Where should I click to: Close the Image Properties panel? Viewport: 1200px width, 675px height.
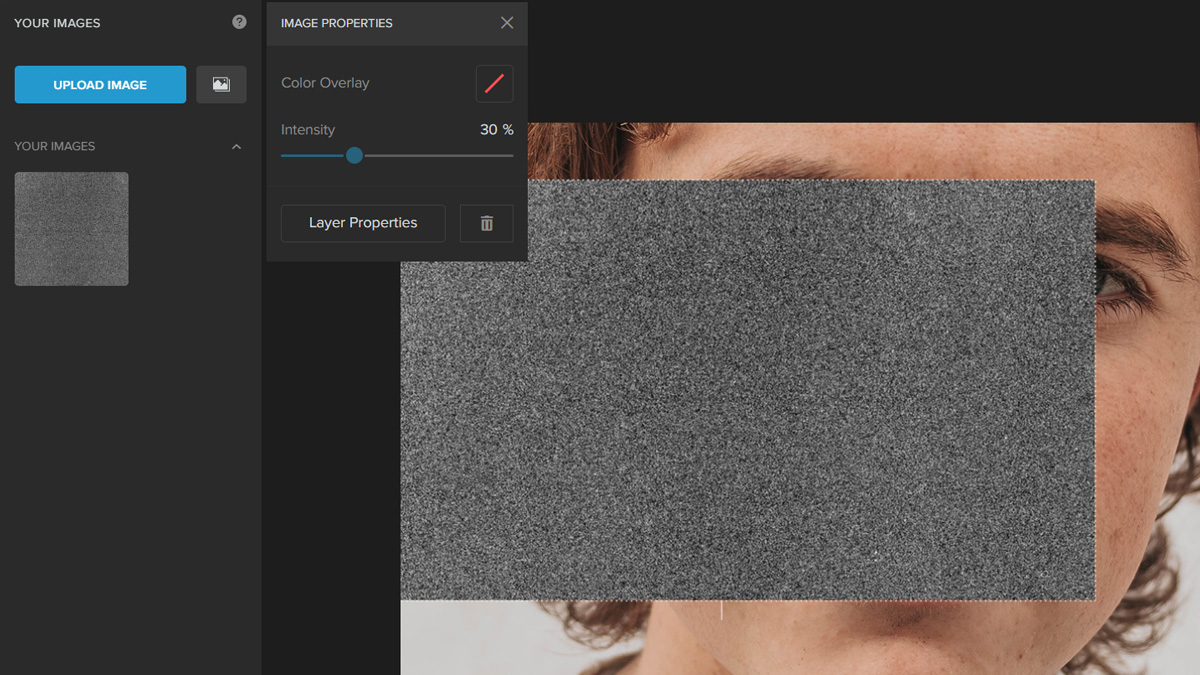[x=507, y=23]
